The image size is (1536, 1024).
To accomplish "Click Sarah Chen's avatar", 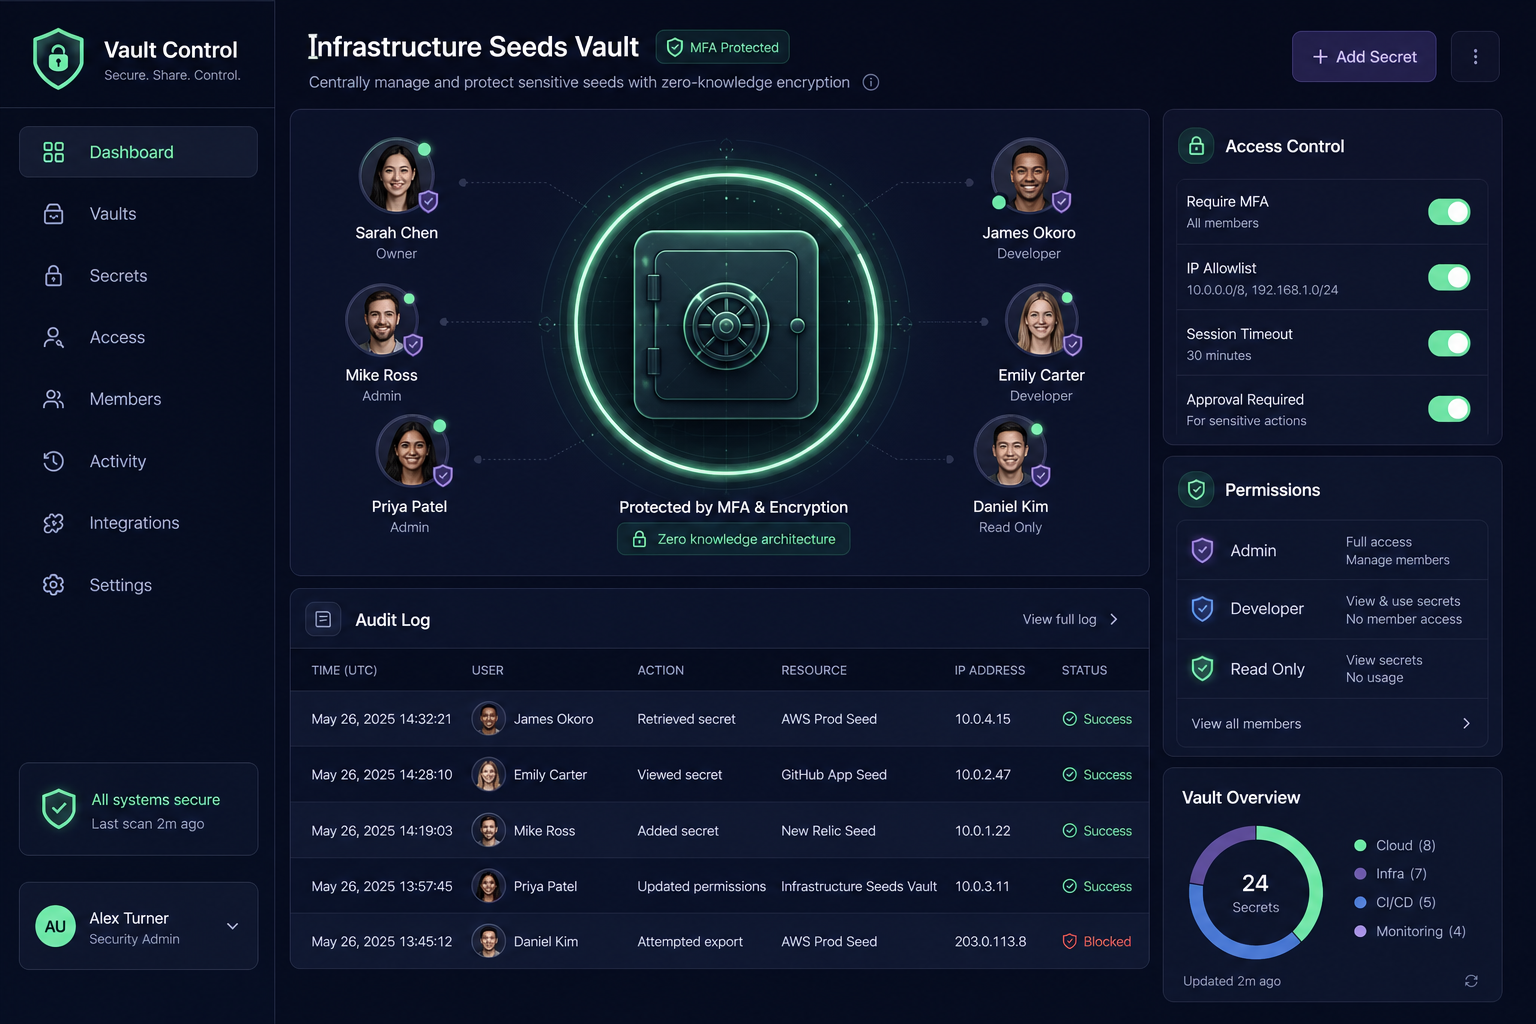I will 397,176.
